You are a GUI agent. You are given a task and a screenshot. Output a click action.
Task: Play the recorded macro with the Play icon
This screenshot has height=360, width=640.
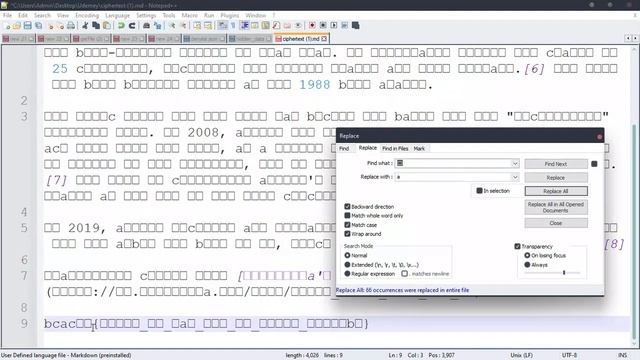click(334, 25)
